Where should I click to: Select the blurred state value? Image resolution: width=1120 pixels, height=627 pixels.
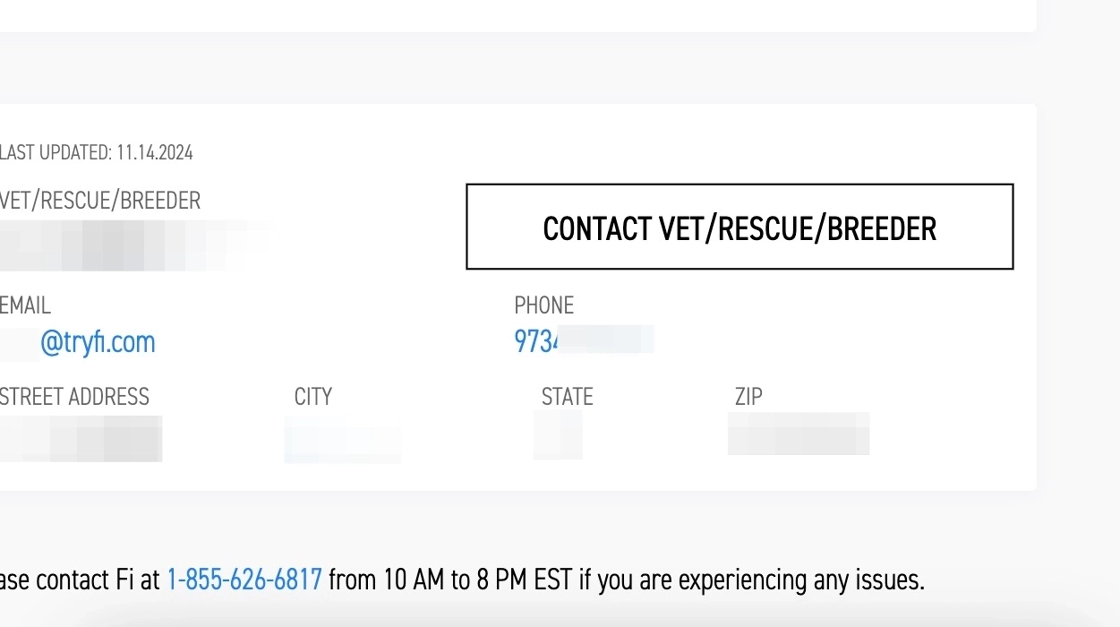pyautogui.click(x=558, y=435)
